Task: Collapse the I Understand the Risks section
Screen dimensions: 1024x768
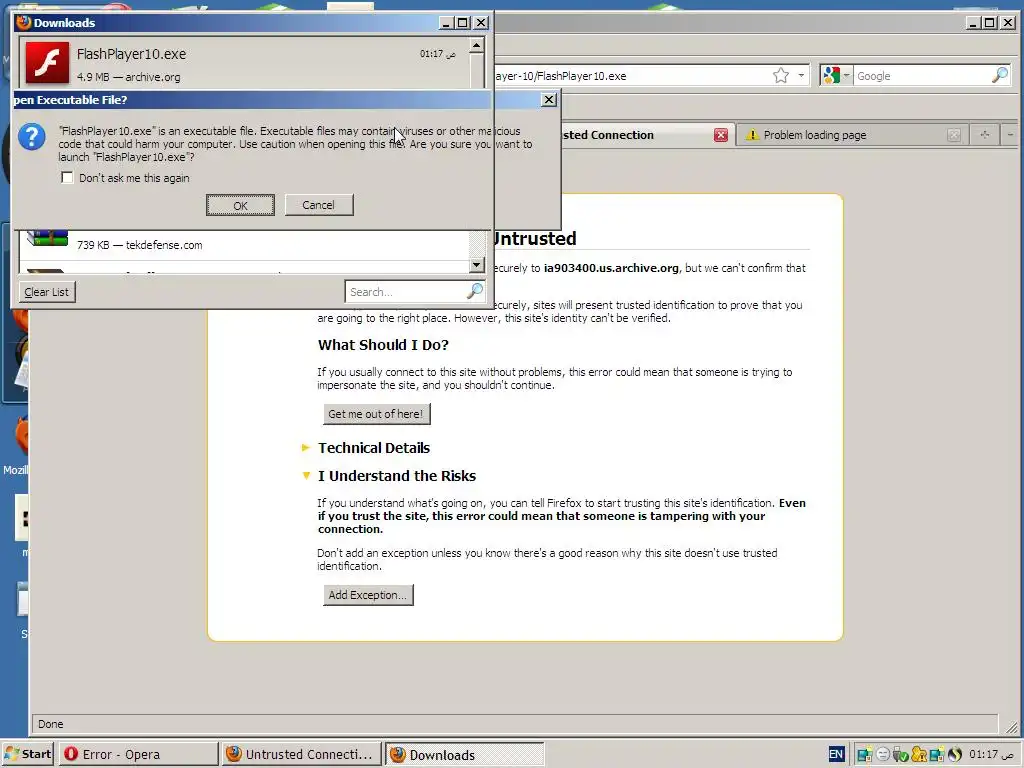Action: [x=305, y=475]
